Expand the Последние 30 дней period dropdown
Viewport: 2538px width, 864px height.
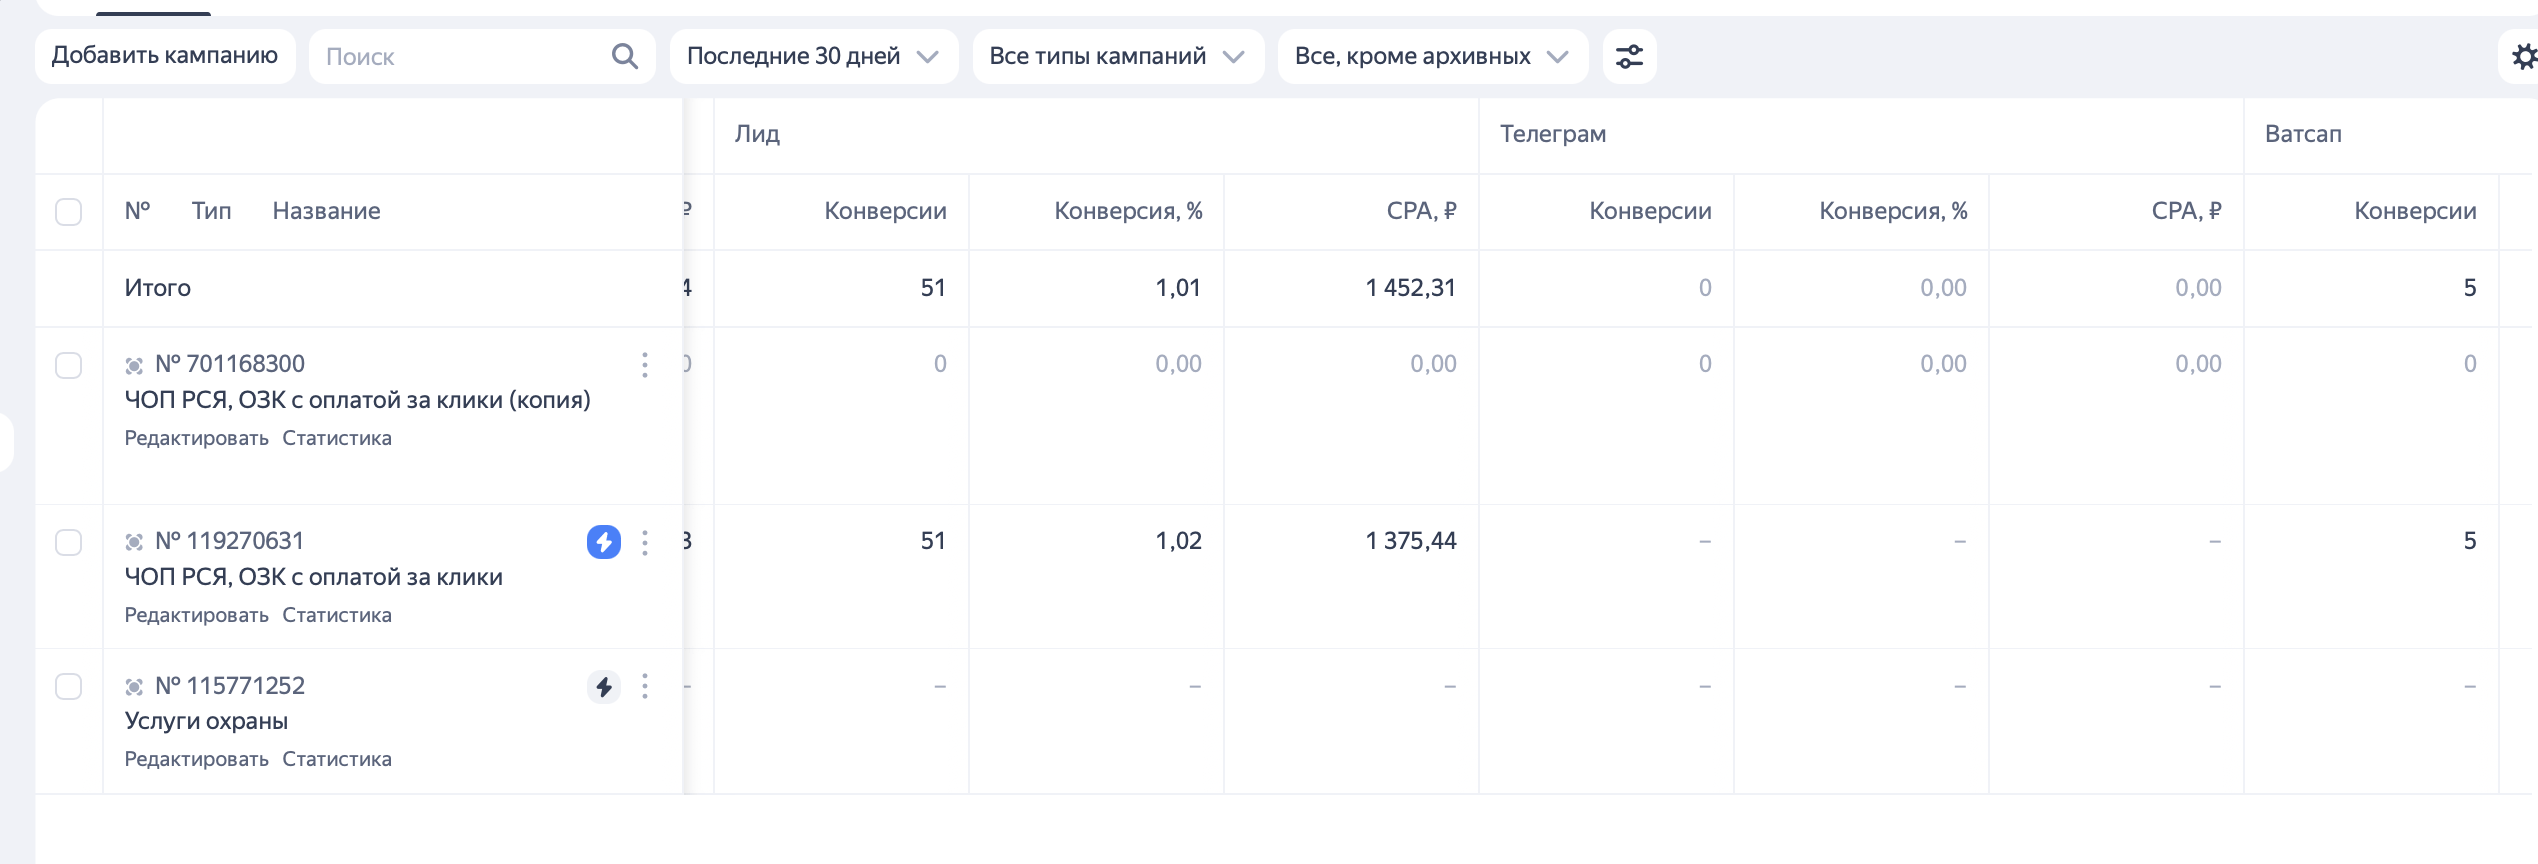click(813, 56)
